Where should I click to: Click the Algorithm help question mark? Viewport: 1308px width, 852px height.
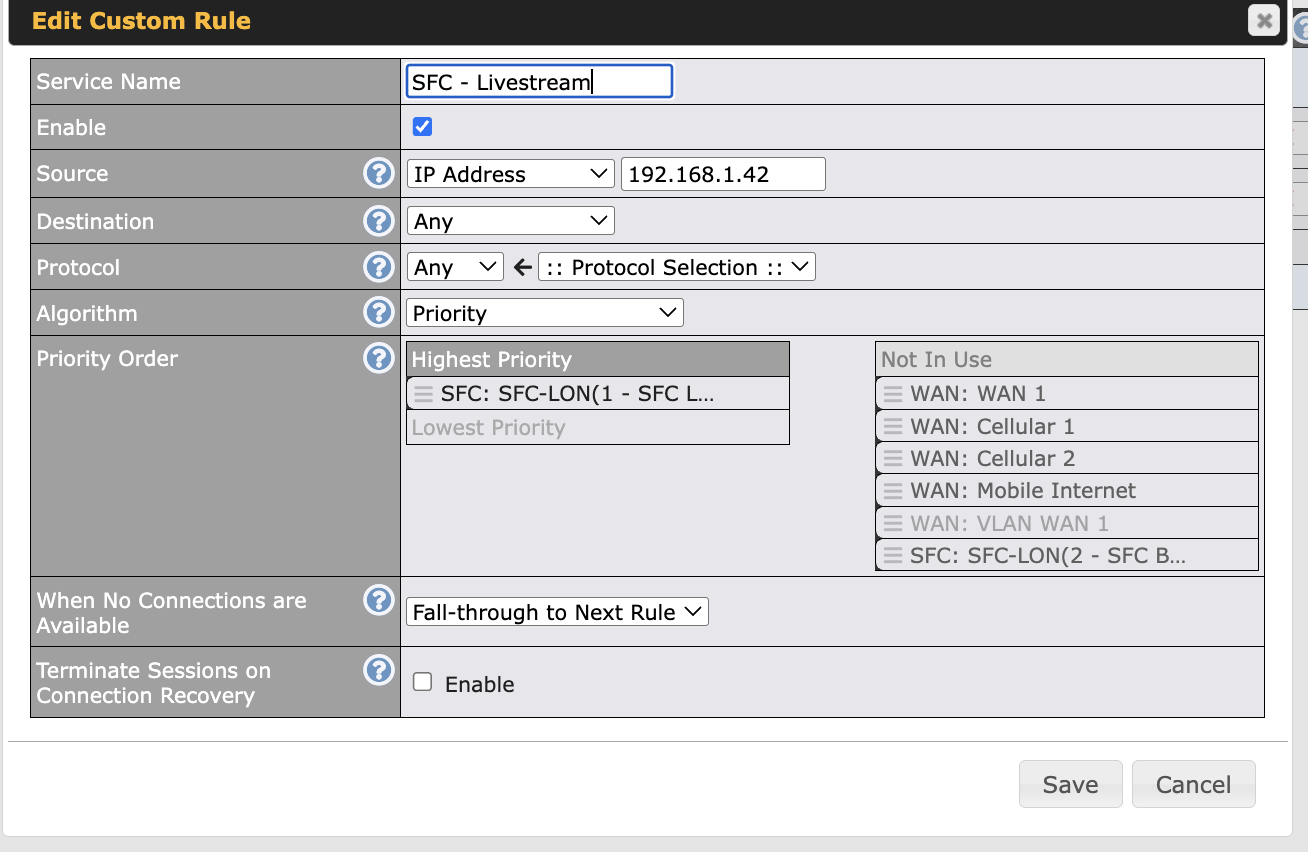378,313
